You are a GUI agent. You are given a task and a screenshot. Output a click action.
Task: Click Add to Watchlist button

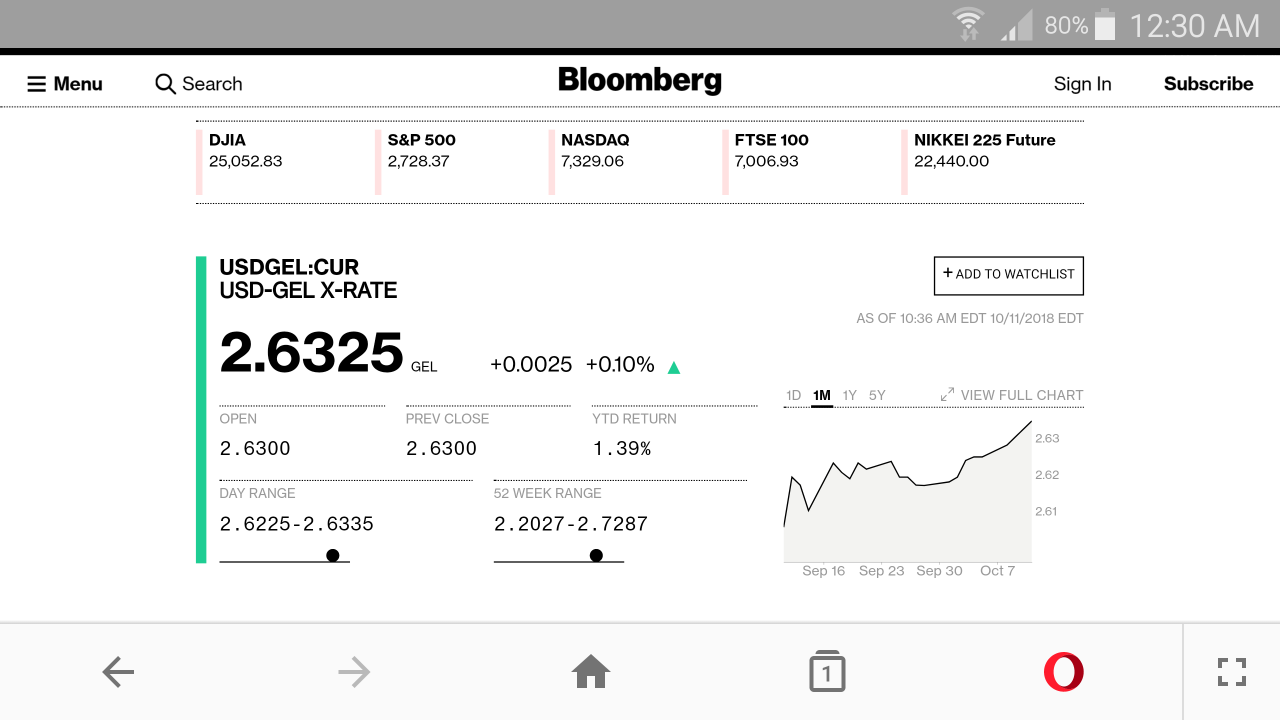click(1008, 275)
